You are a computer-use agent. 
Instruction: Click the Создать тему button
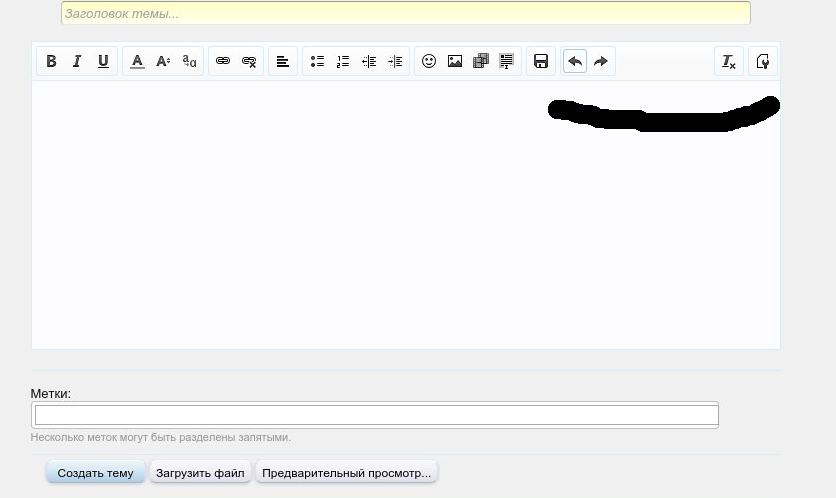click(x=95, y=473)
